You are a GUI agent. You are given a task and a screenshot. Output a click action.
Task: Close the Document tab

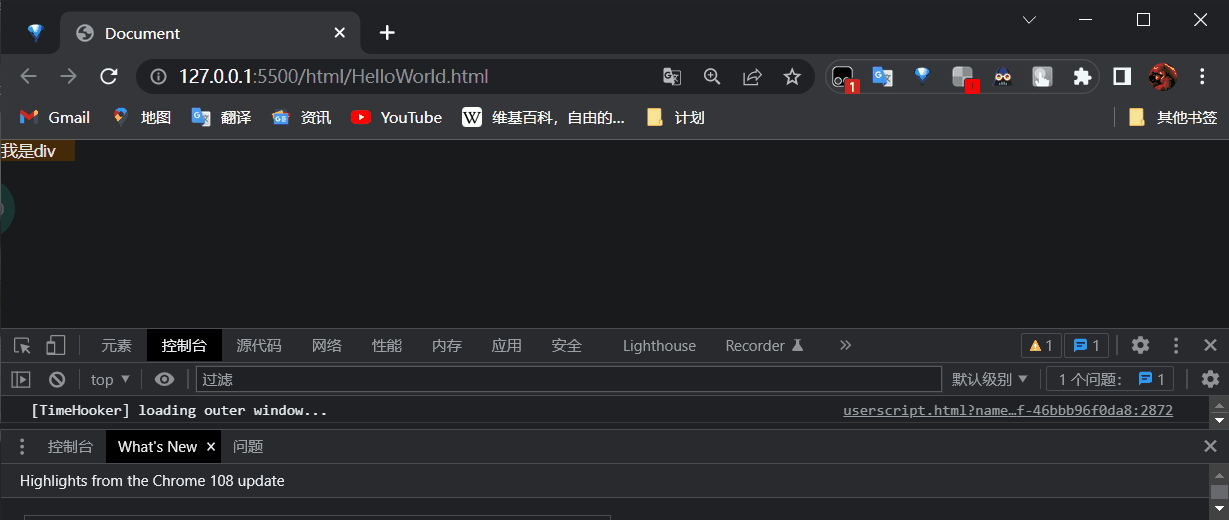[x=340, y=33]
